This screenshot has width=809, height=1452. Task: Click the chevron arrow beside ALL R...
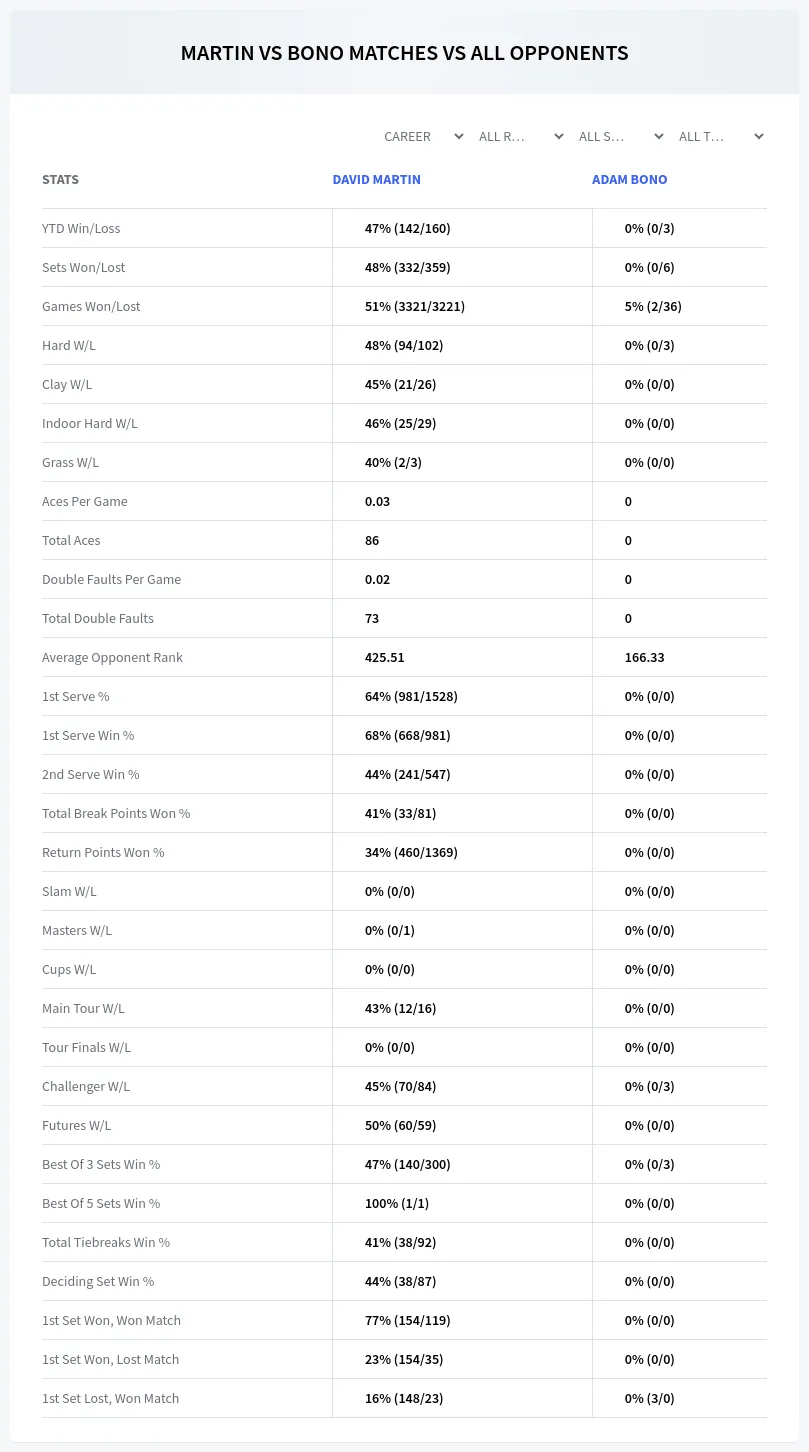pyautogui.click(x=558, y=137)
